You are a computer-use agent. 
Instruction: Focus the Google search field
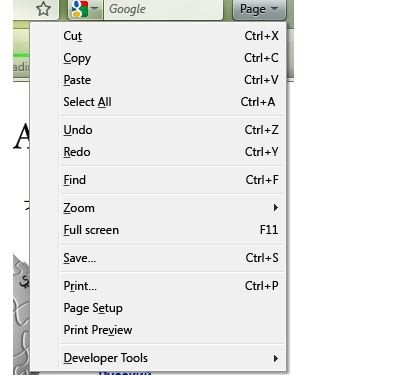tap(163, 9)
